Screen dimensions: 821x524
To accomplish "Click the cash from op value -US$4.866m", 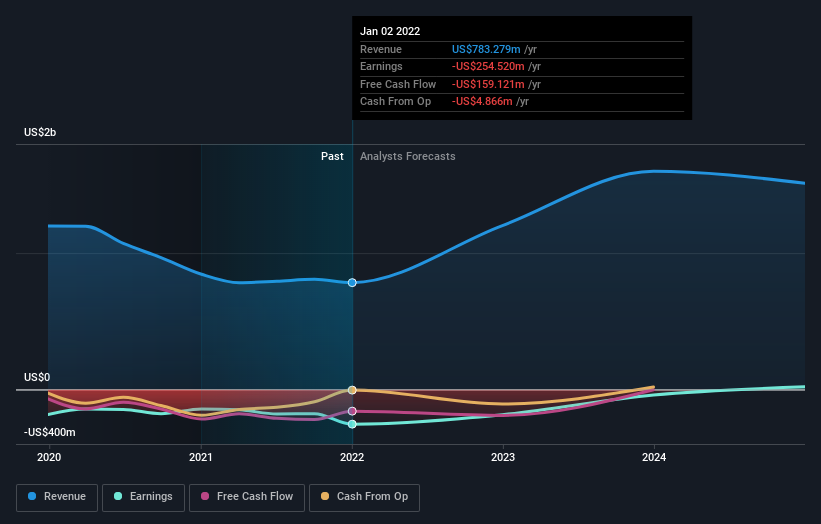I will pyautogui.click(x=482, y=102).
